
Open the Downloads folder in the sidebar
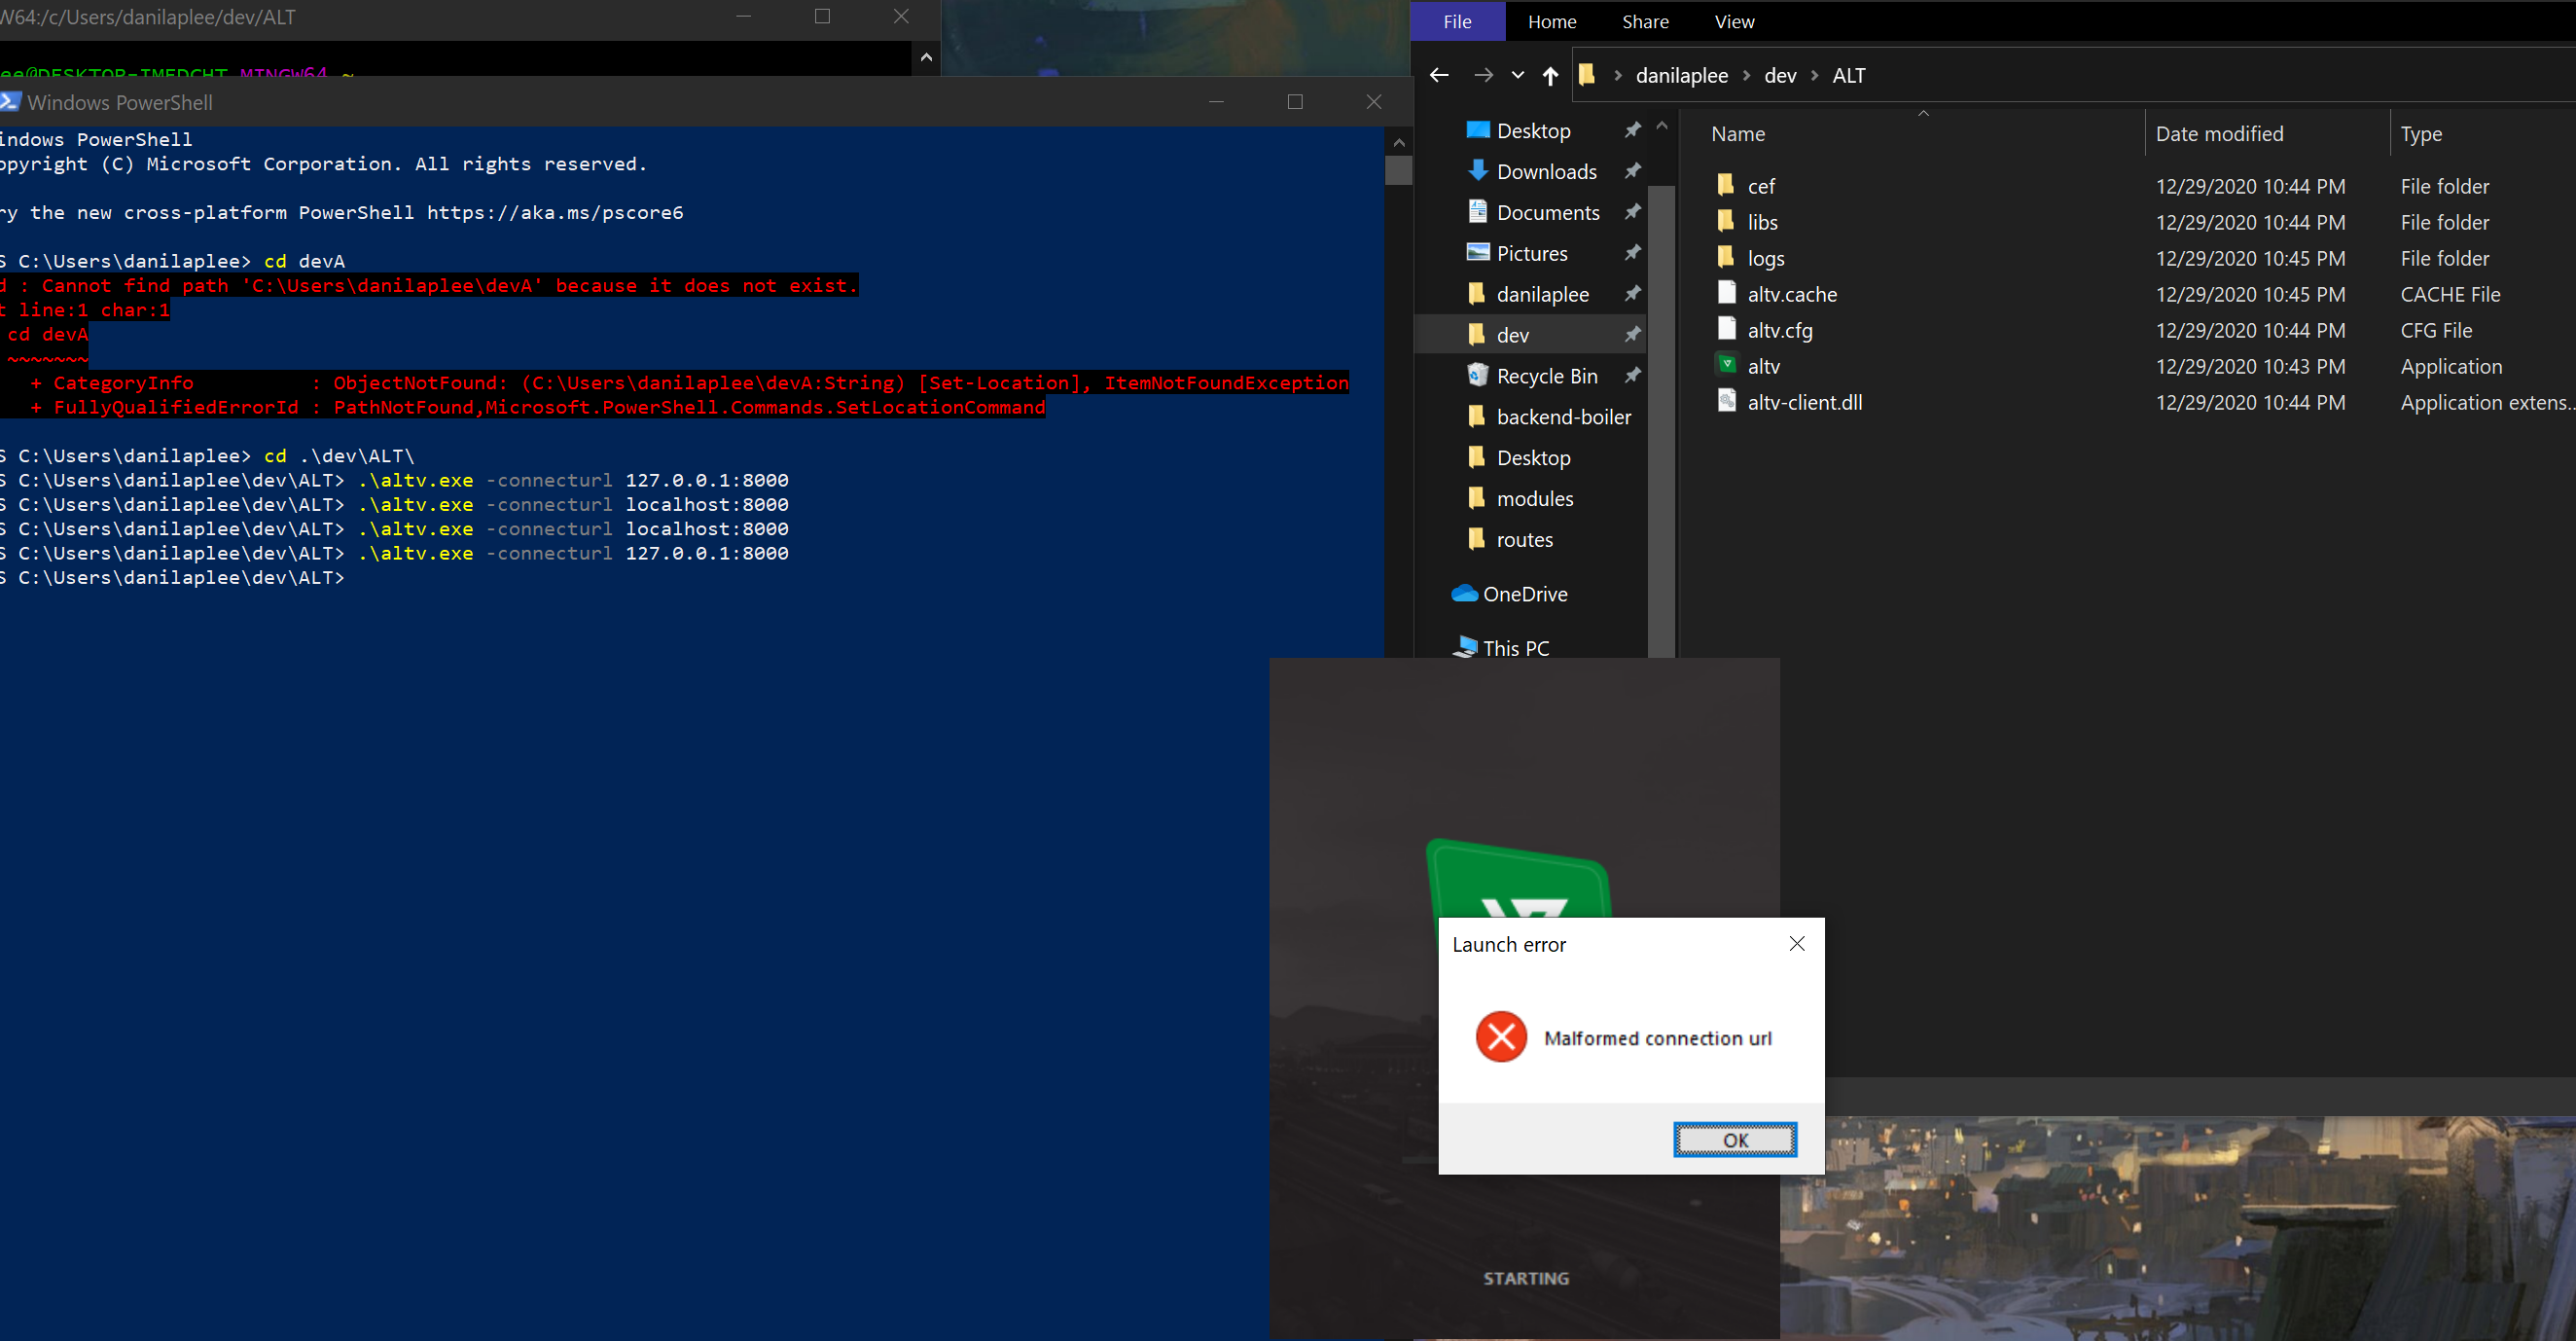pyautogui.click(x=1547, y=170)
